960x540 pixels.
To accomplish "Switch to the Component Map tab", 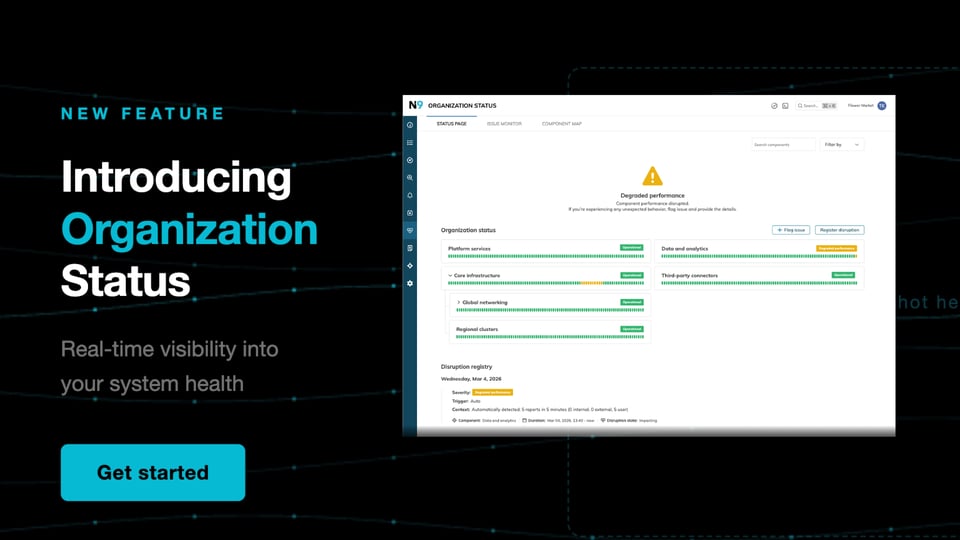I will pyautogui.click(x=561, y=124).
